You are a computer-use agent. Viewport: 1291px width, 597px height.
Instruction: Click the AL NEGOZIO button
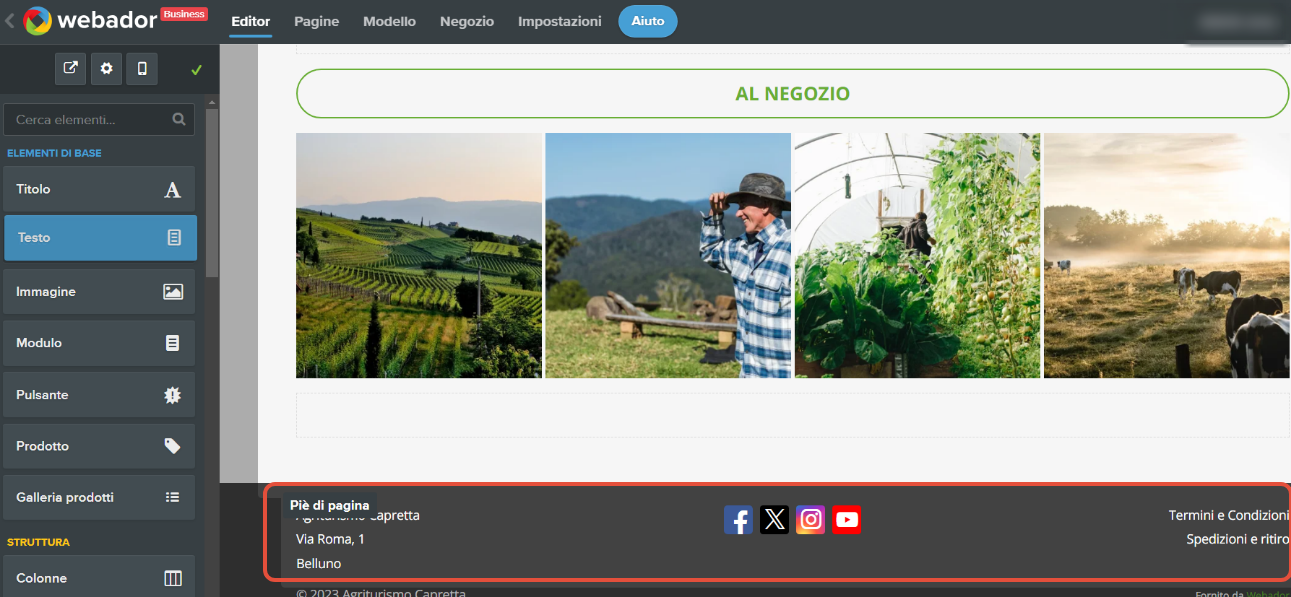click(x=792, y=94)
